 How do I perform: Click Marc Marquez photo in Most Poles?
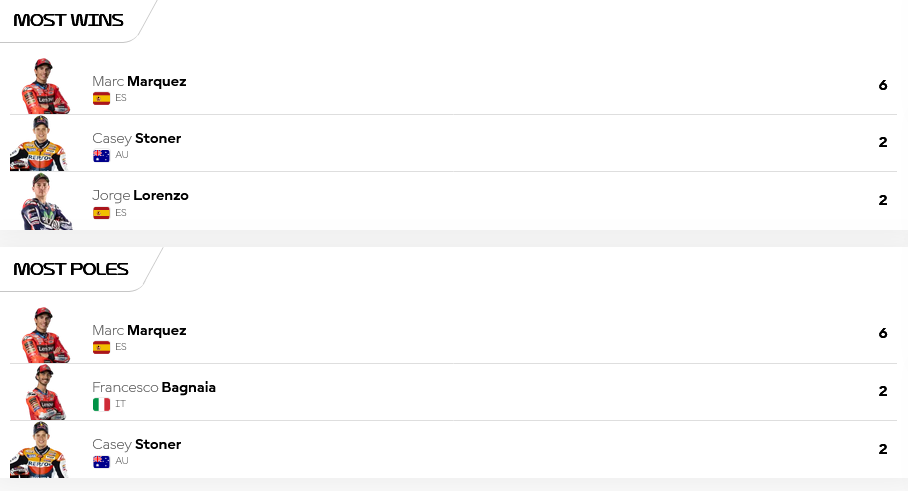click(45, 335)
